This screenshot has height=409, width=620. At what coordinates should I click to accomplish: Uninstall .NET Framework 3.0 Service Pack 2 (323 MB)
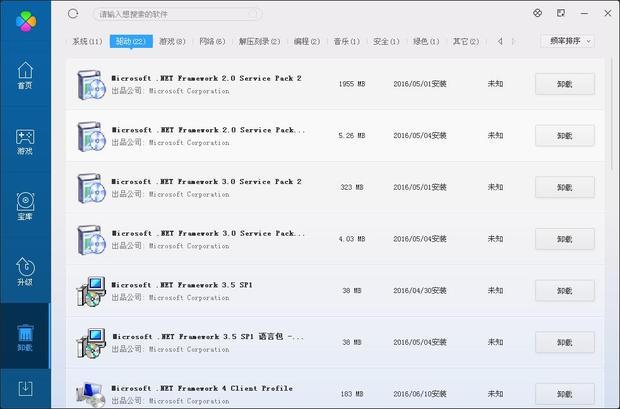[x=565, y=187]
